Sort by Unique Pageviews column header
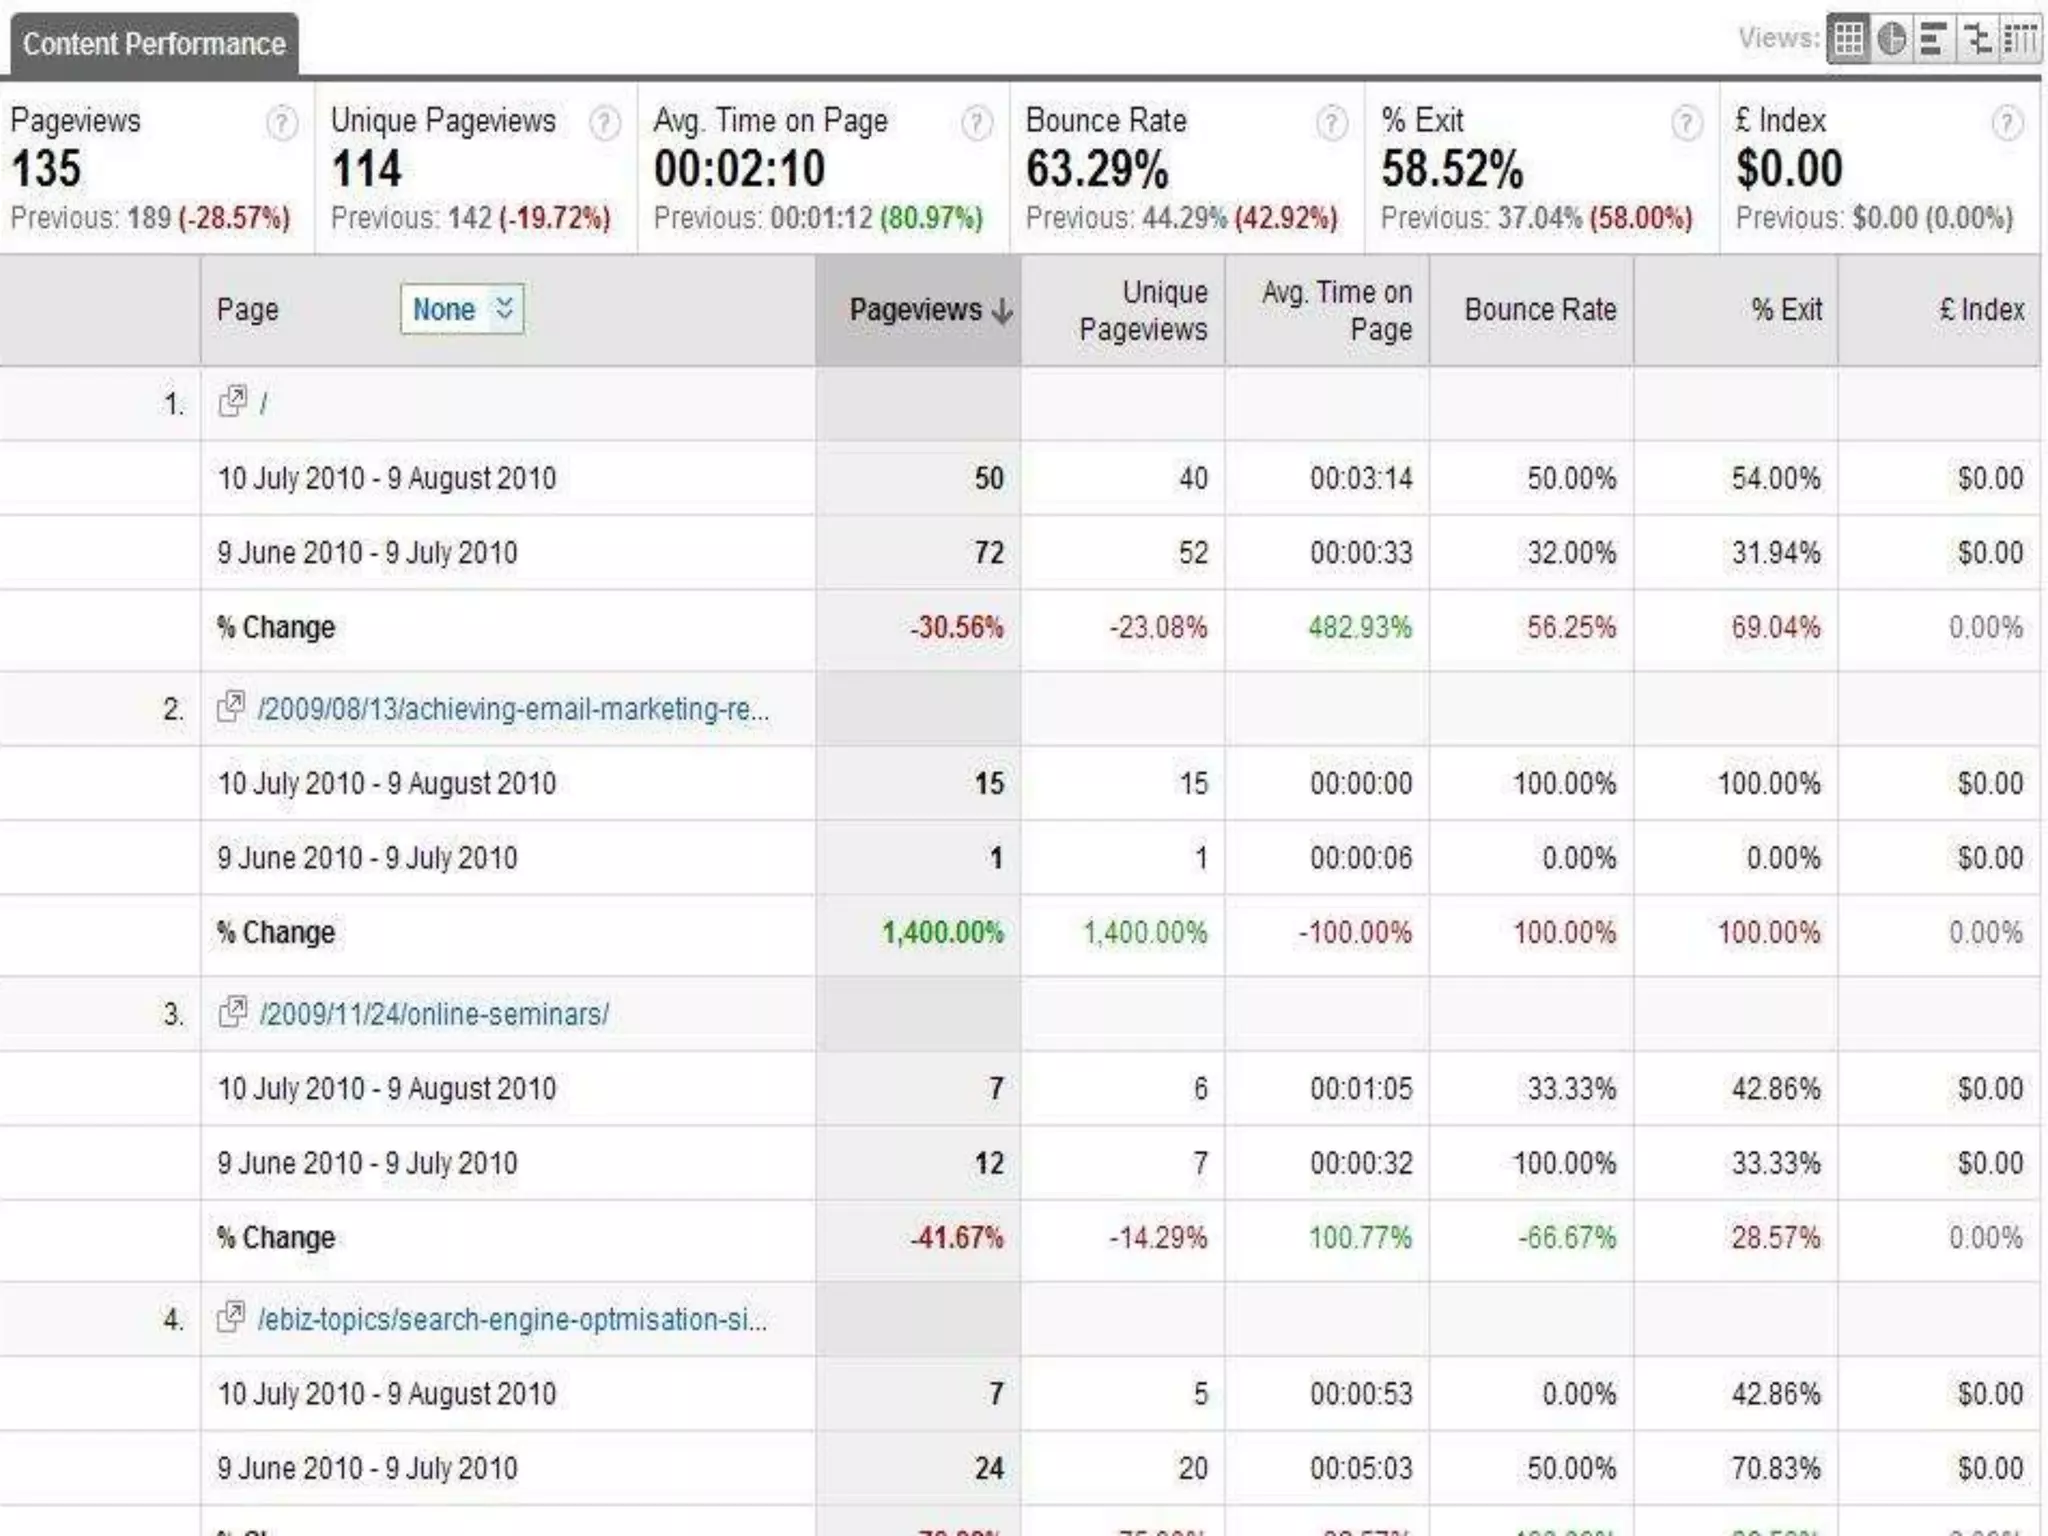2048x1536 pixels. pyautogui.click(x=1142, y=310)
